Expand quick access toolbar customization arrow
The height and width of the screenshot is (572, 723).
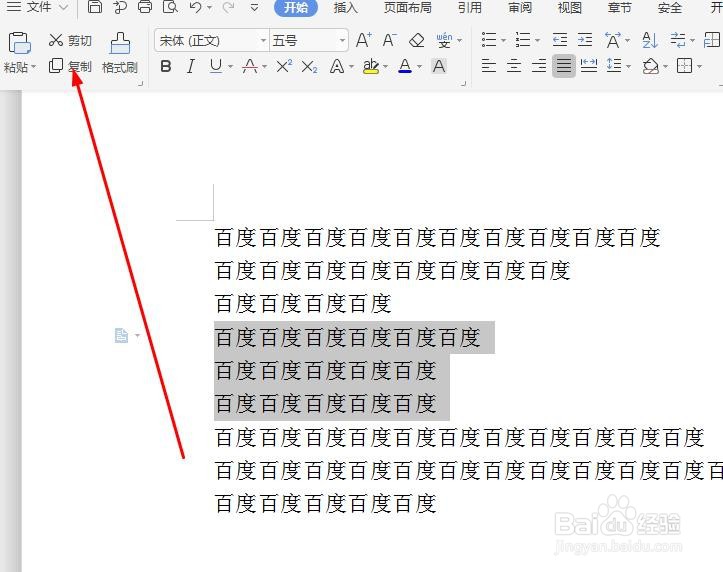(254, 8)
